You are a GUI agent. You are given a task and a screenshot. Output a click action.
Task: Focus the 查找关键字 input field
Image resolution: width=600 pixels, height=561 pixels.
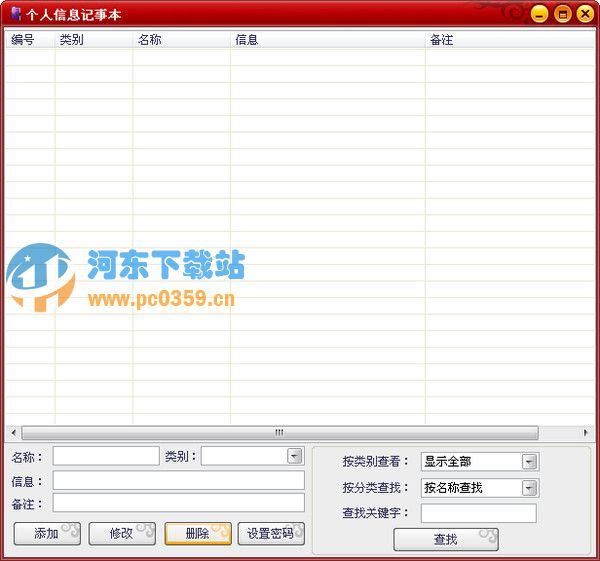[x=479, y=513]
